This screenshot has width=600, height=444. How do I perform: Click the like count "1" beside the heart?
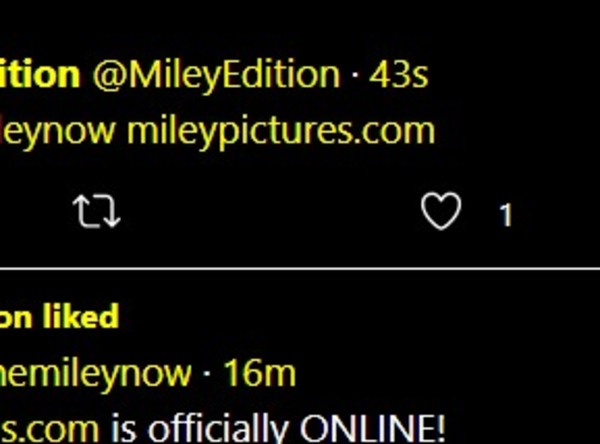pyautogui.click(x=506, y=215)
